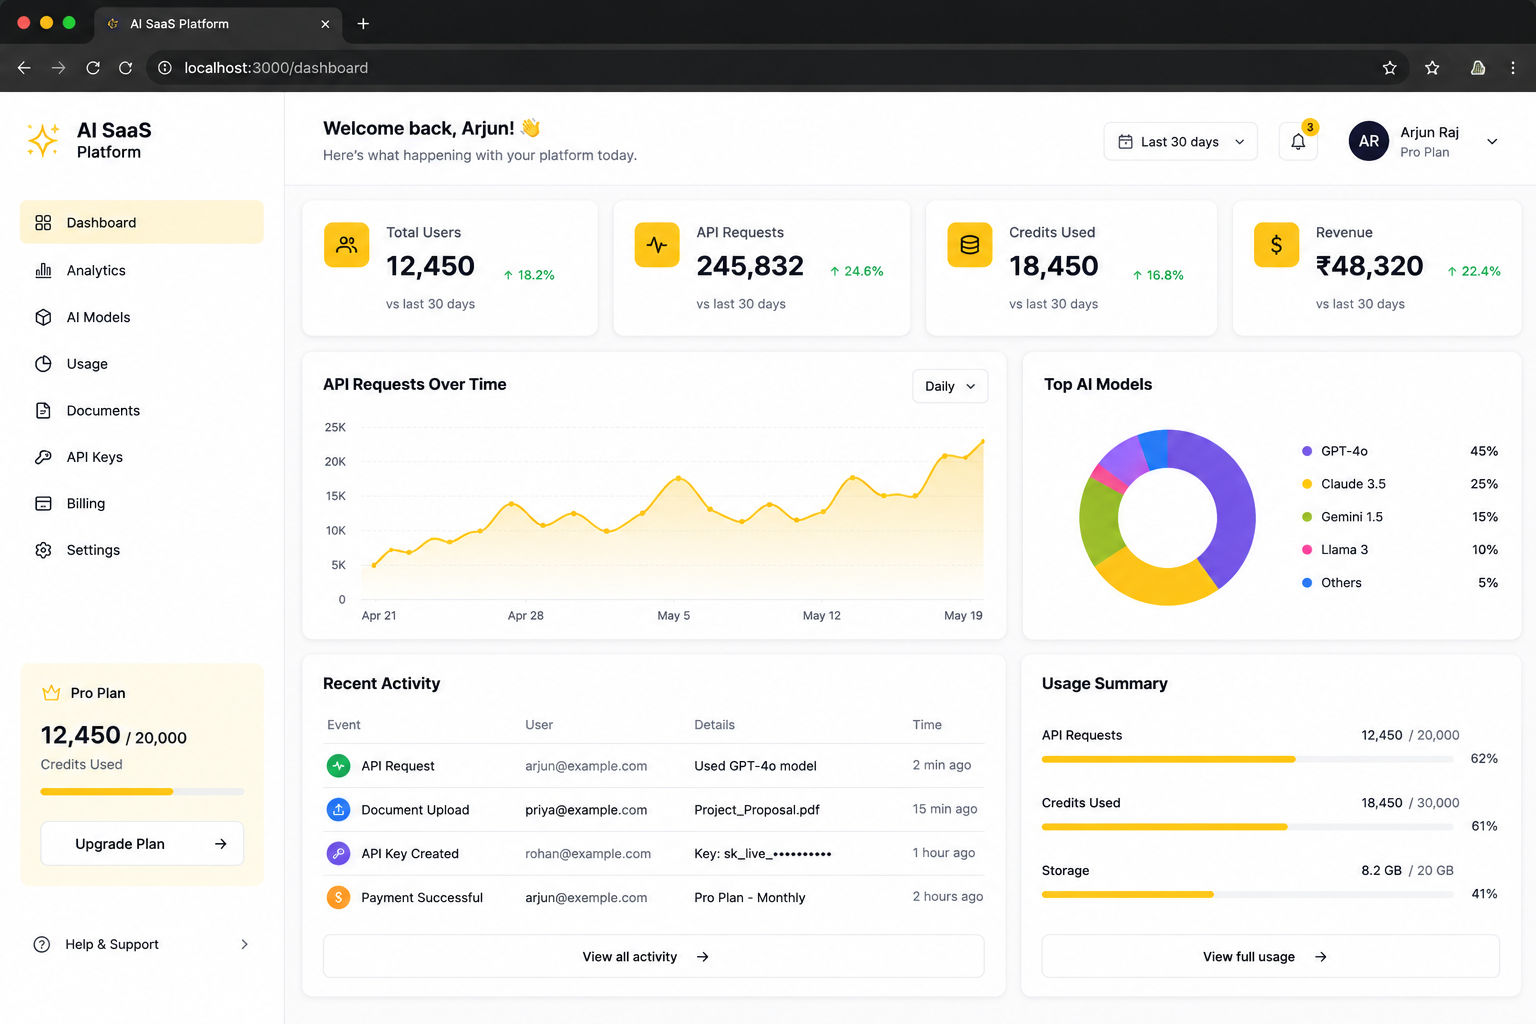This screenshot has width=1536, height=1024.
Task: Click the purple GPT-4o legend dot
Action: 1307,451
